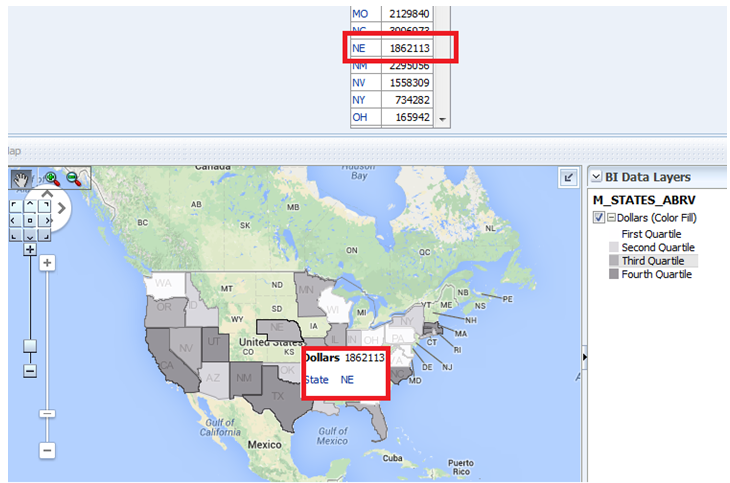Click the shaded Texas (TX) state on map
Viewport: 730px width, 483px height.
pos(277,396)
